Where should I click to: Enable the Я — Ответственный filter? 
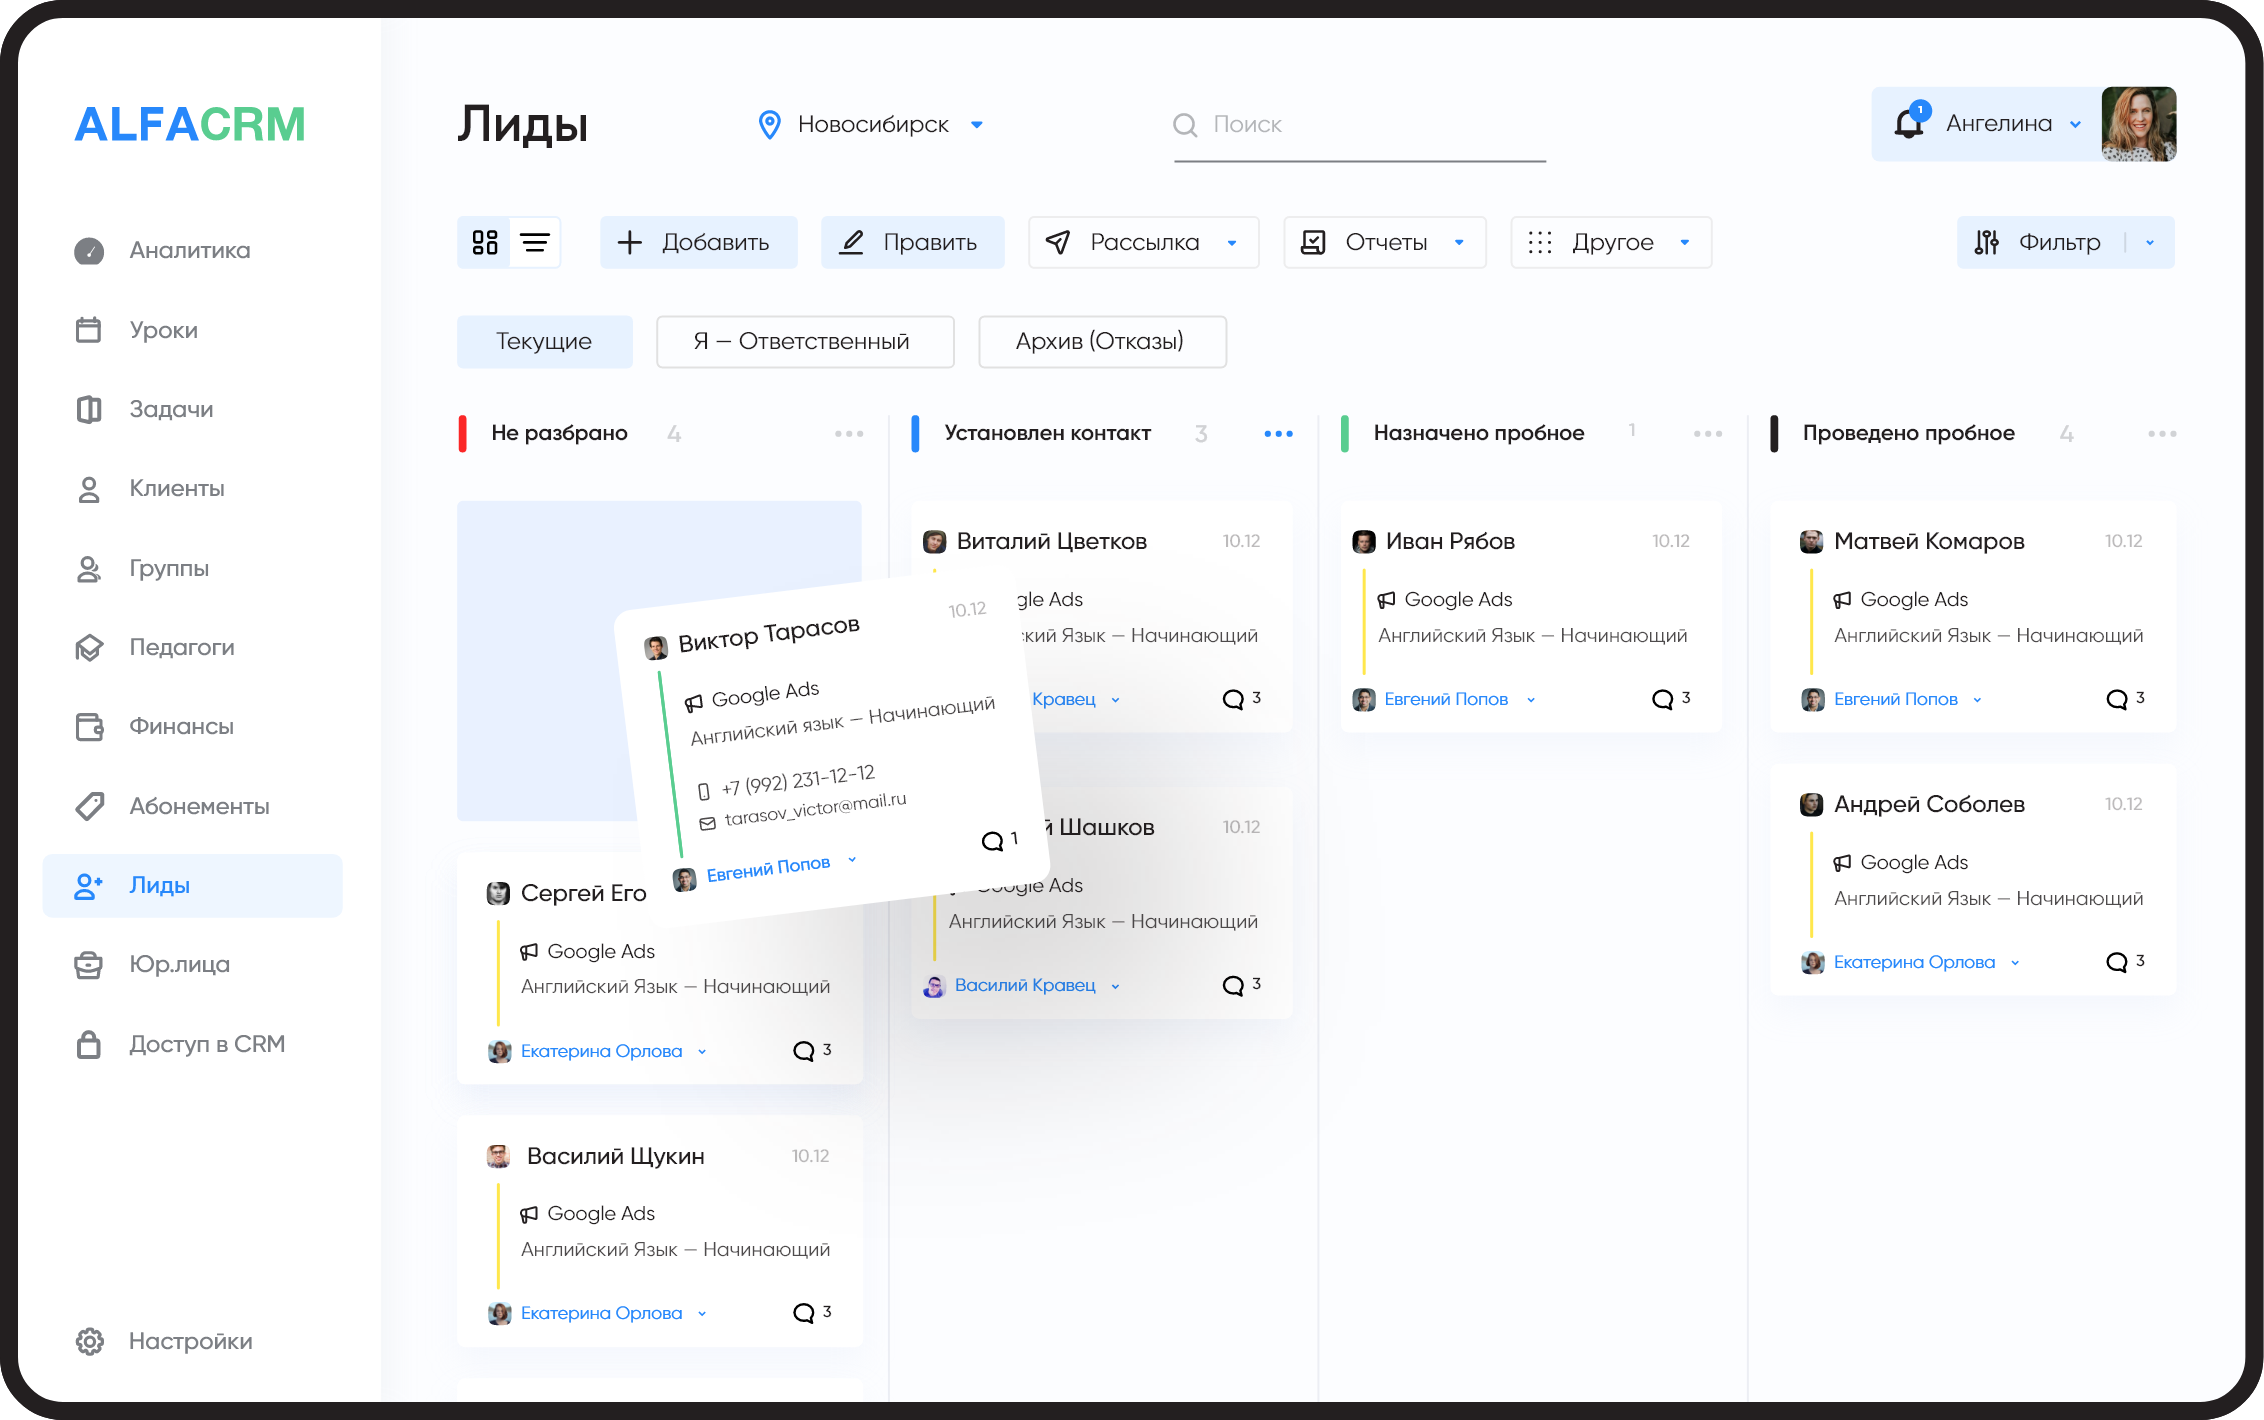tap(804, 341)
